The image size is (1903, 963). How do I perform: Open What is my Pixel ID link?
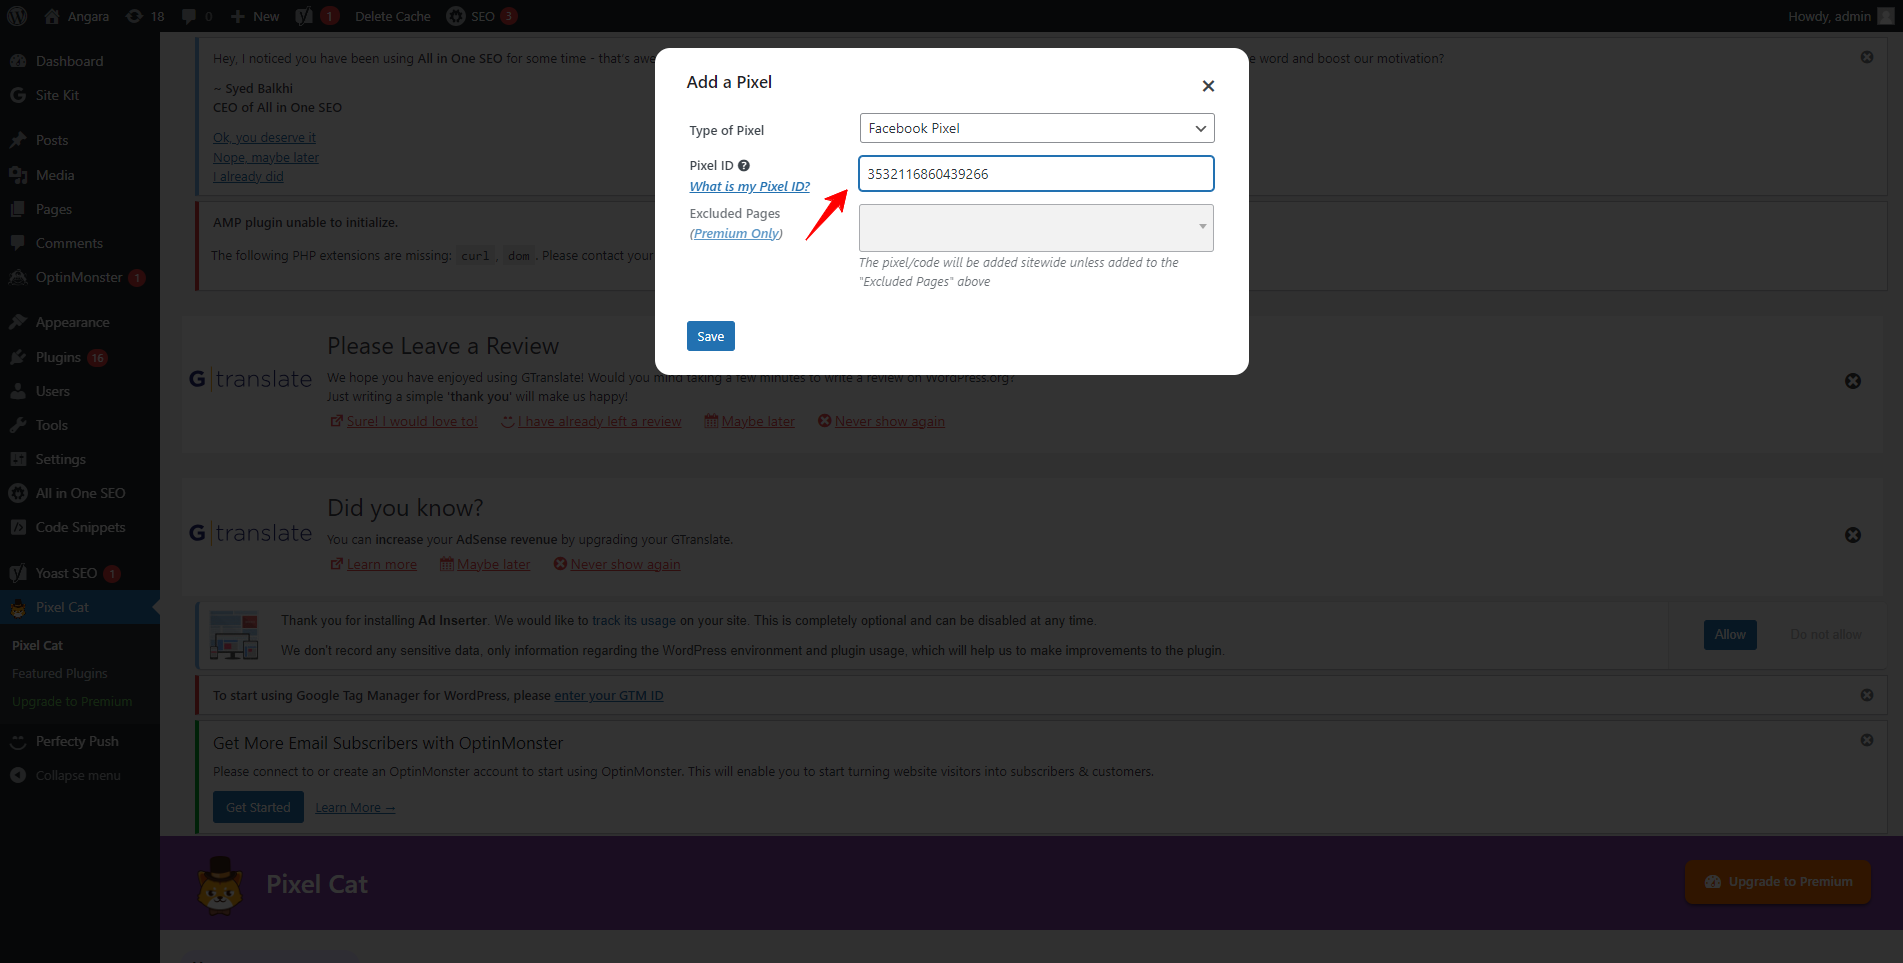tap(749, 186)
